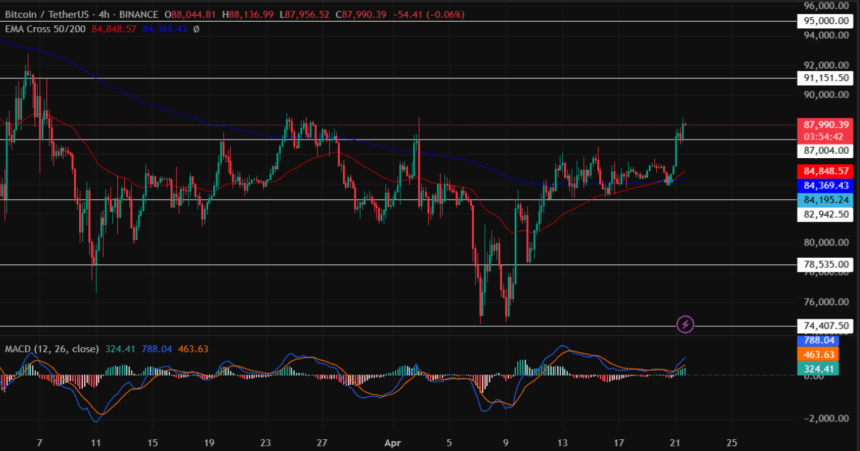Click the low price L87,956.52
Image resolution: width=860 pixels, height=451 pixels.
pyautogui.click(x=304, y=15)
